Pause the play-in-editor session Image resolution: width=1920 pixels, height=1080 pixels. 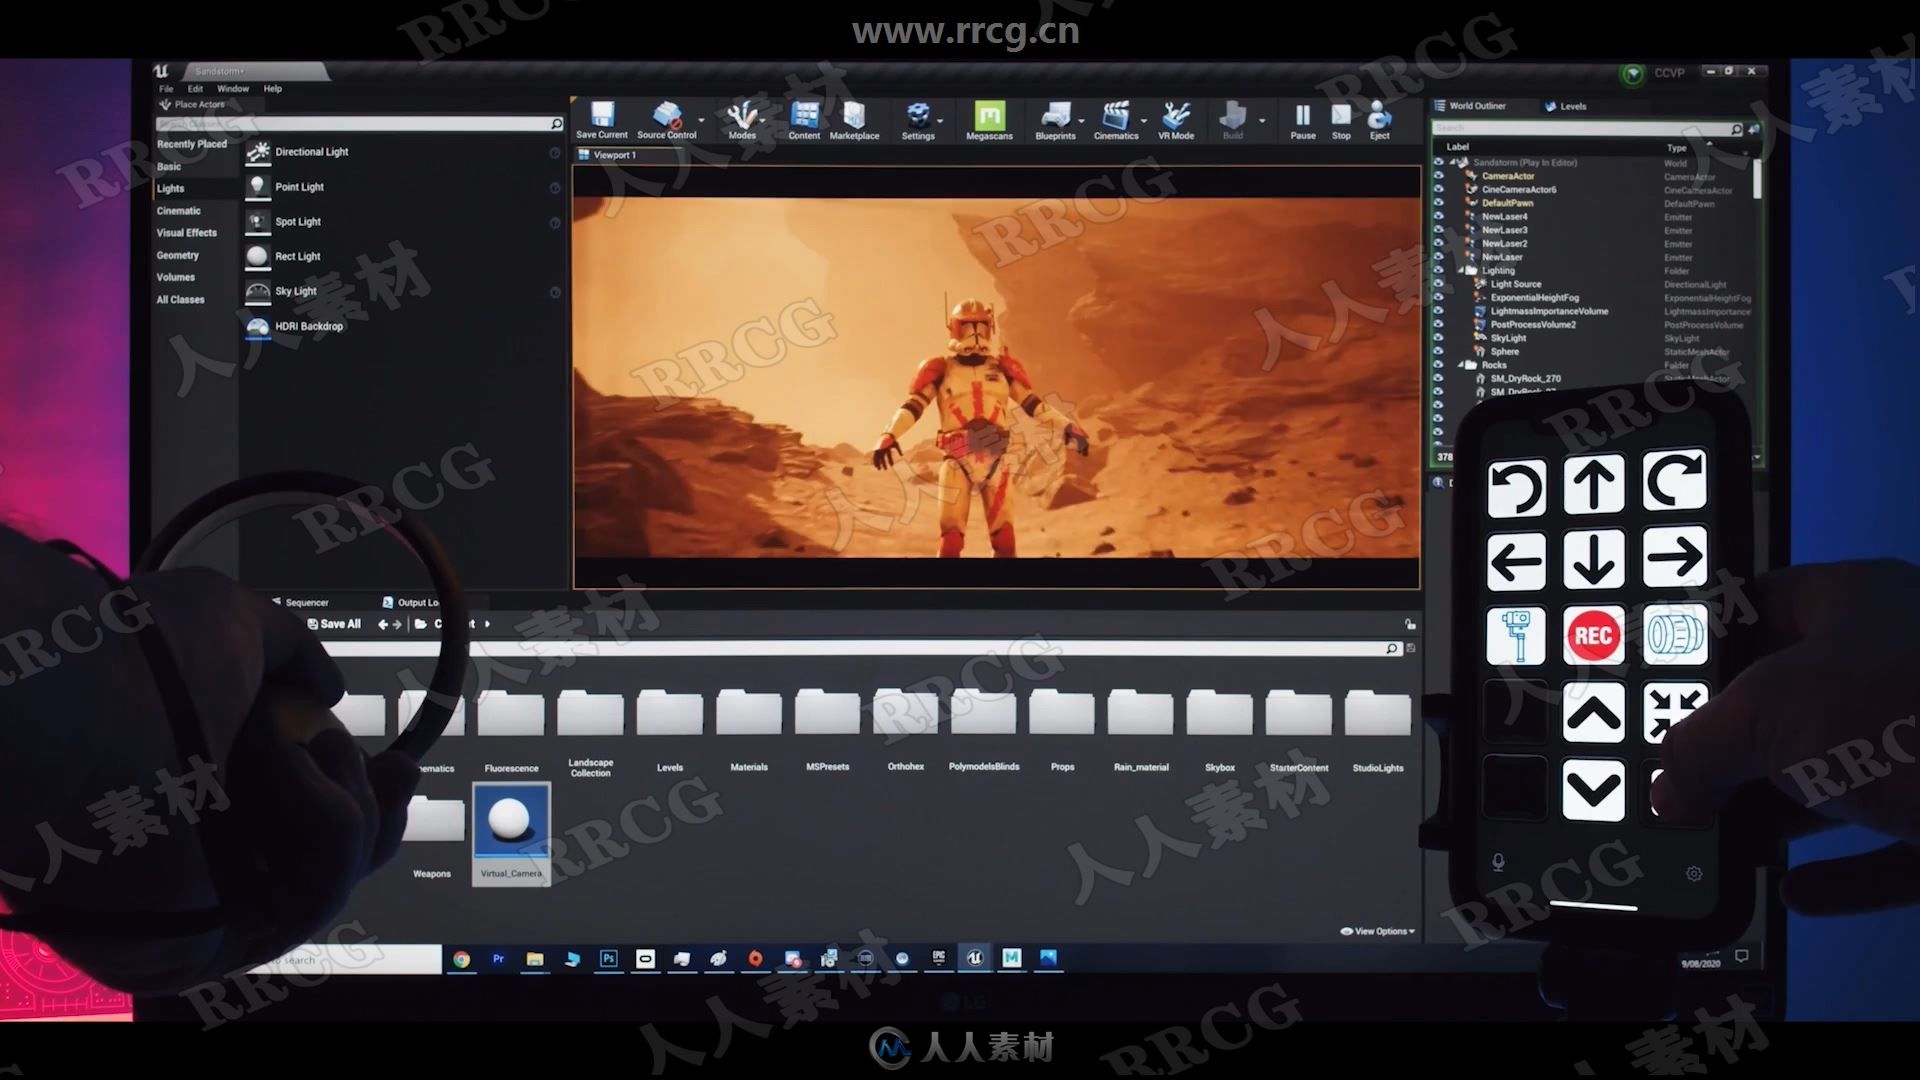tap(1303, 120)
